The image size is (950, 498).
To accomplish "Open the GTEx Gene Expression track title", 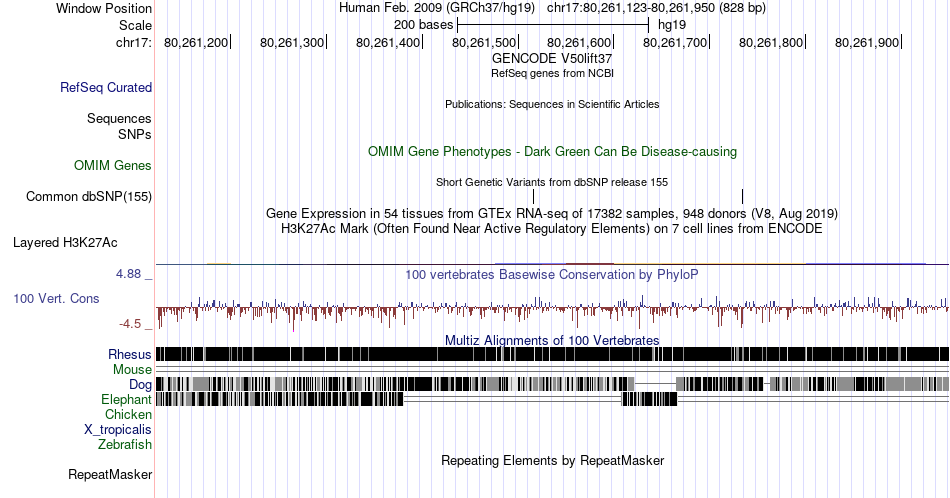I will coord(552,213).
